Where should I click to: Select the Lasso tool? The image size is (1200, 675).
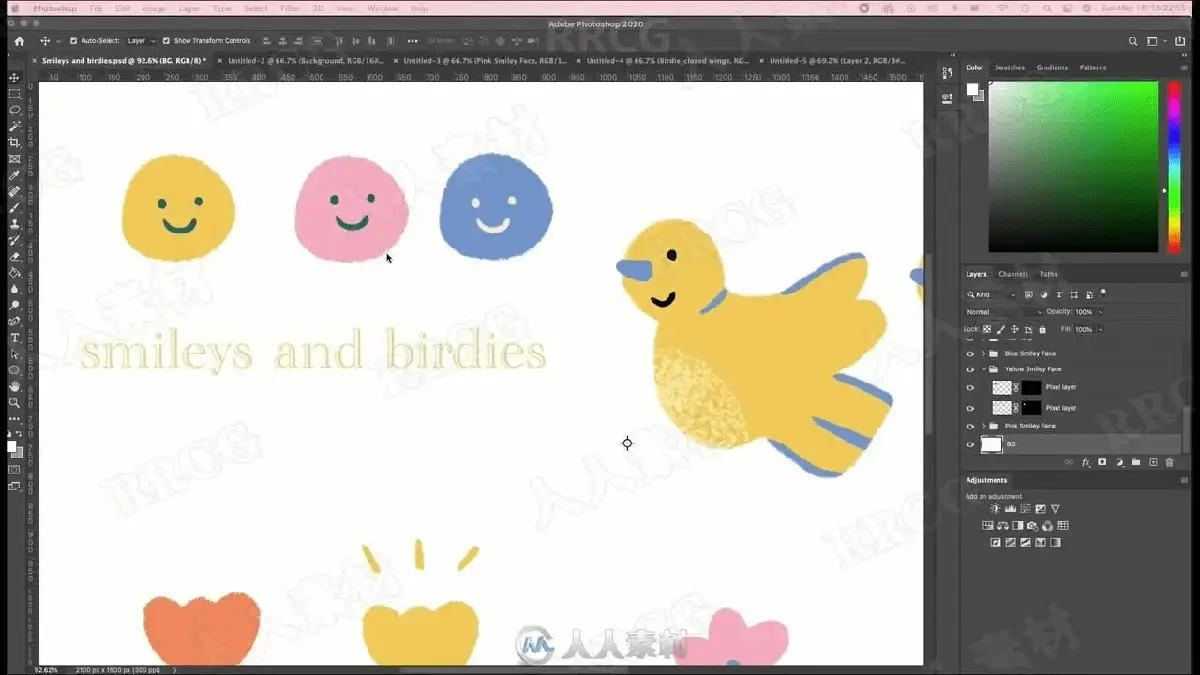(14, 110)
